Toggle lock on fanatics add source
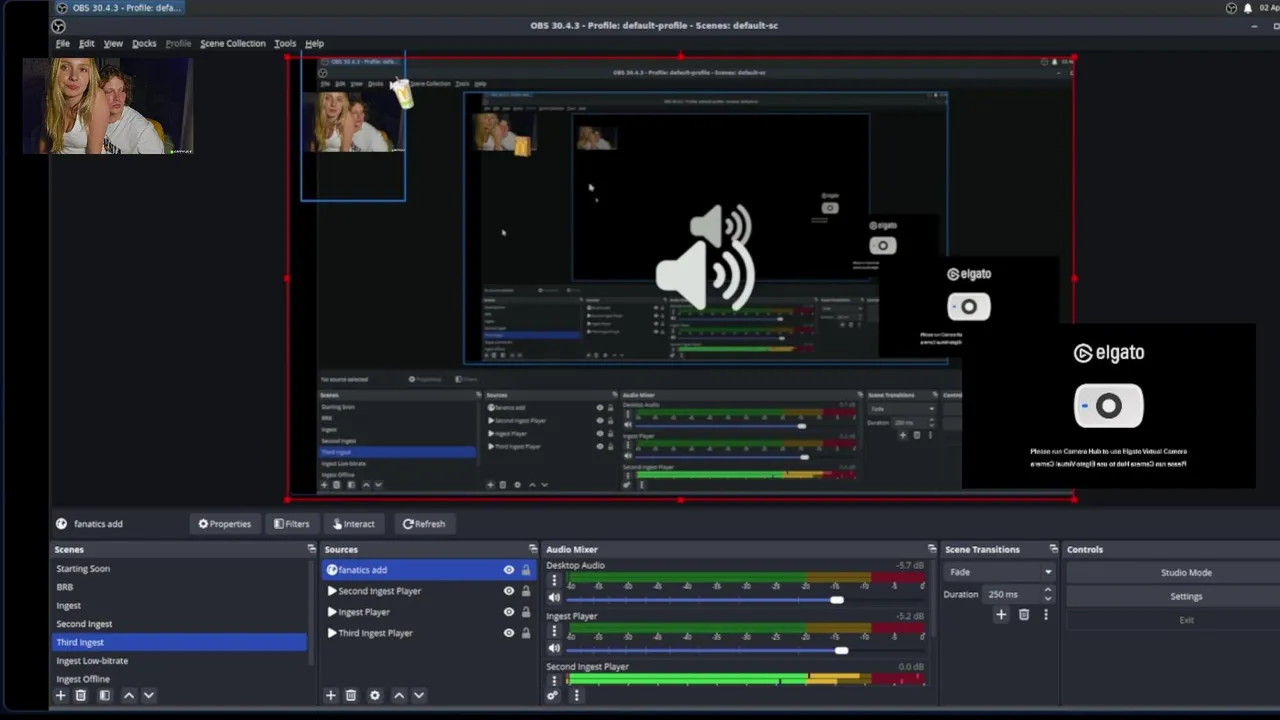 (x=526, y=570)
